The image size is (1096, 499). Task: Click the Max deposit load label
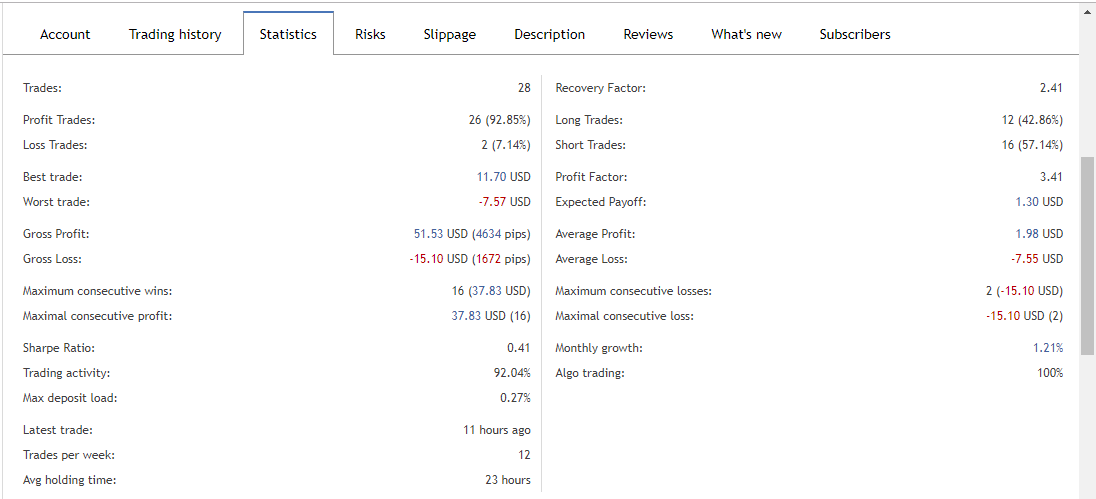[70, 398]
